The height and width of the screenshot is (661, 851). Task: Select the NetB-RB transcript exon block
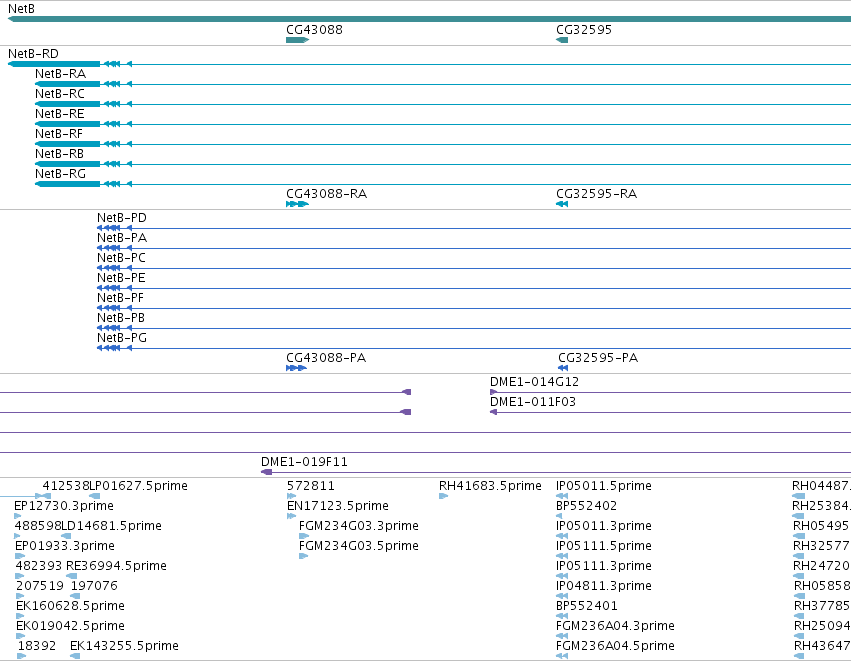click(68, 164)
